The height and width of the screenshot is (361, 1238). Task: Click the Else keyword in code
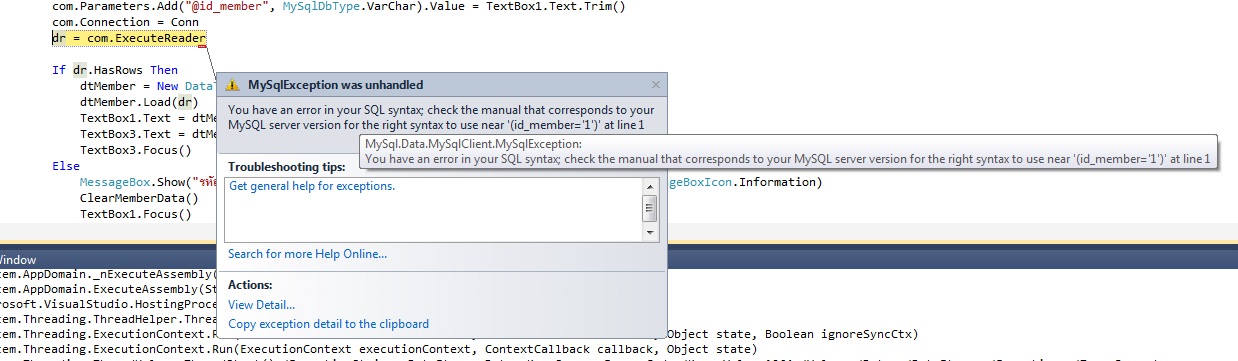[65, 166]
